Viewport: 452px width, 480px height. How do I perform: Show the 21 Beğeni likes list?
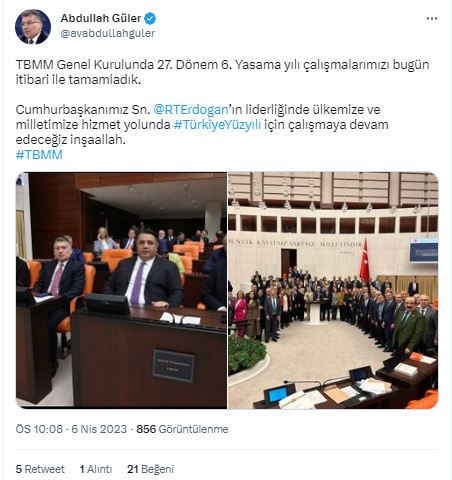(x=150, y=469)
